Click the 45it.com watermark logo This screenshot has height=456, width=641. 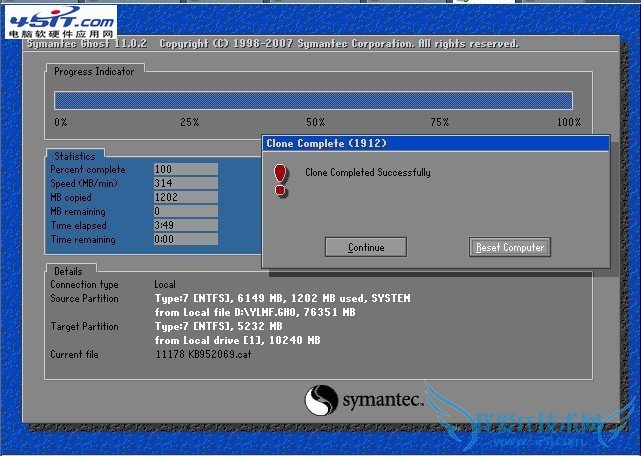58,20
